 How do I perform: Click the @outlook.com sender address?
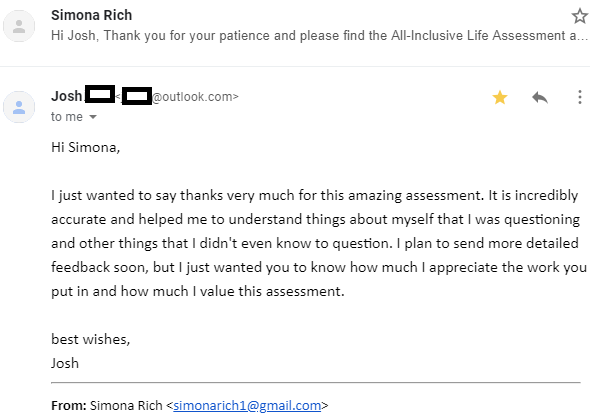tap(195, 97)
